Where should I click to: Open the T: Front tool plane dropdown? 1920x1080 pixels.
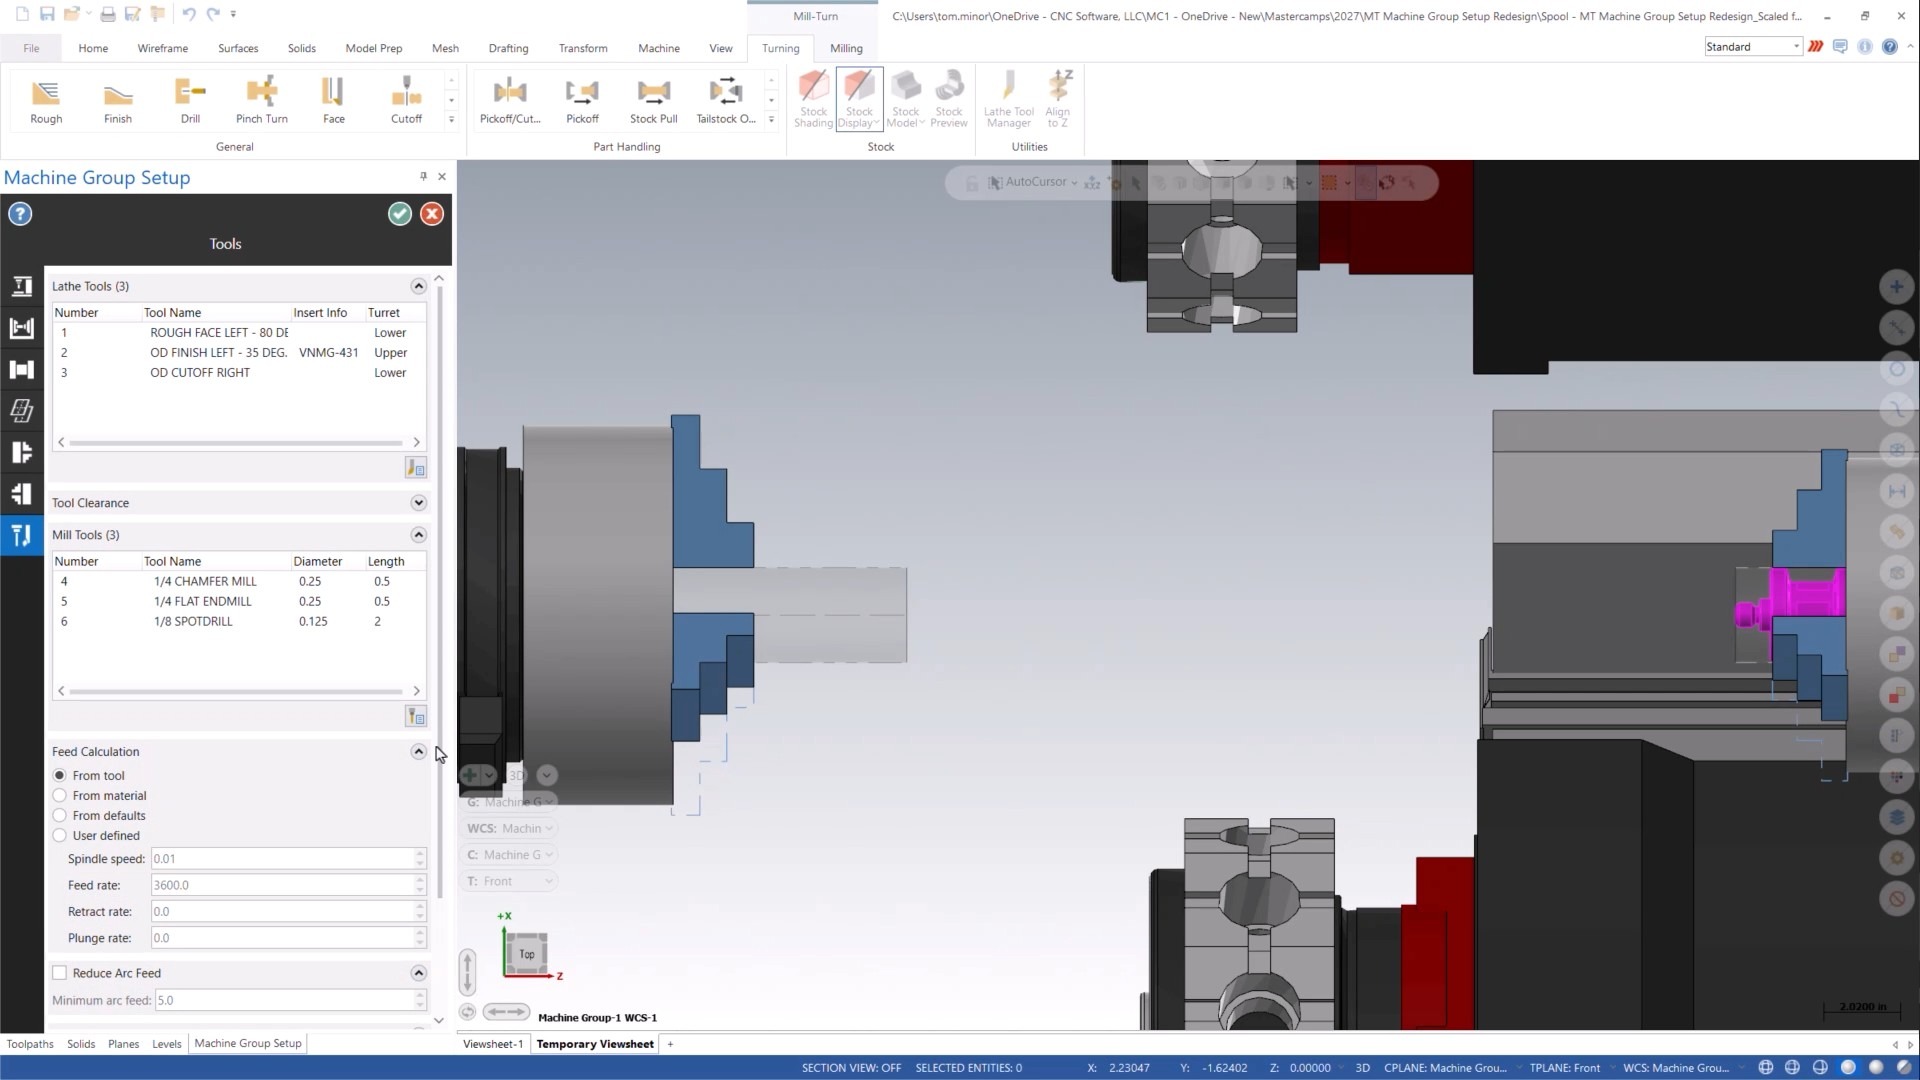pyautogui.click(x=509, y=882)
